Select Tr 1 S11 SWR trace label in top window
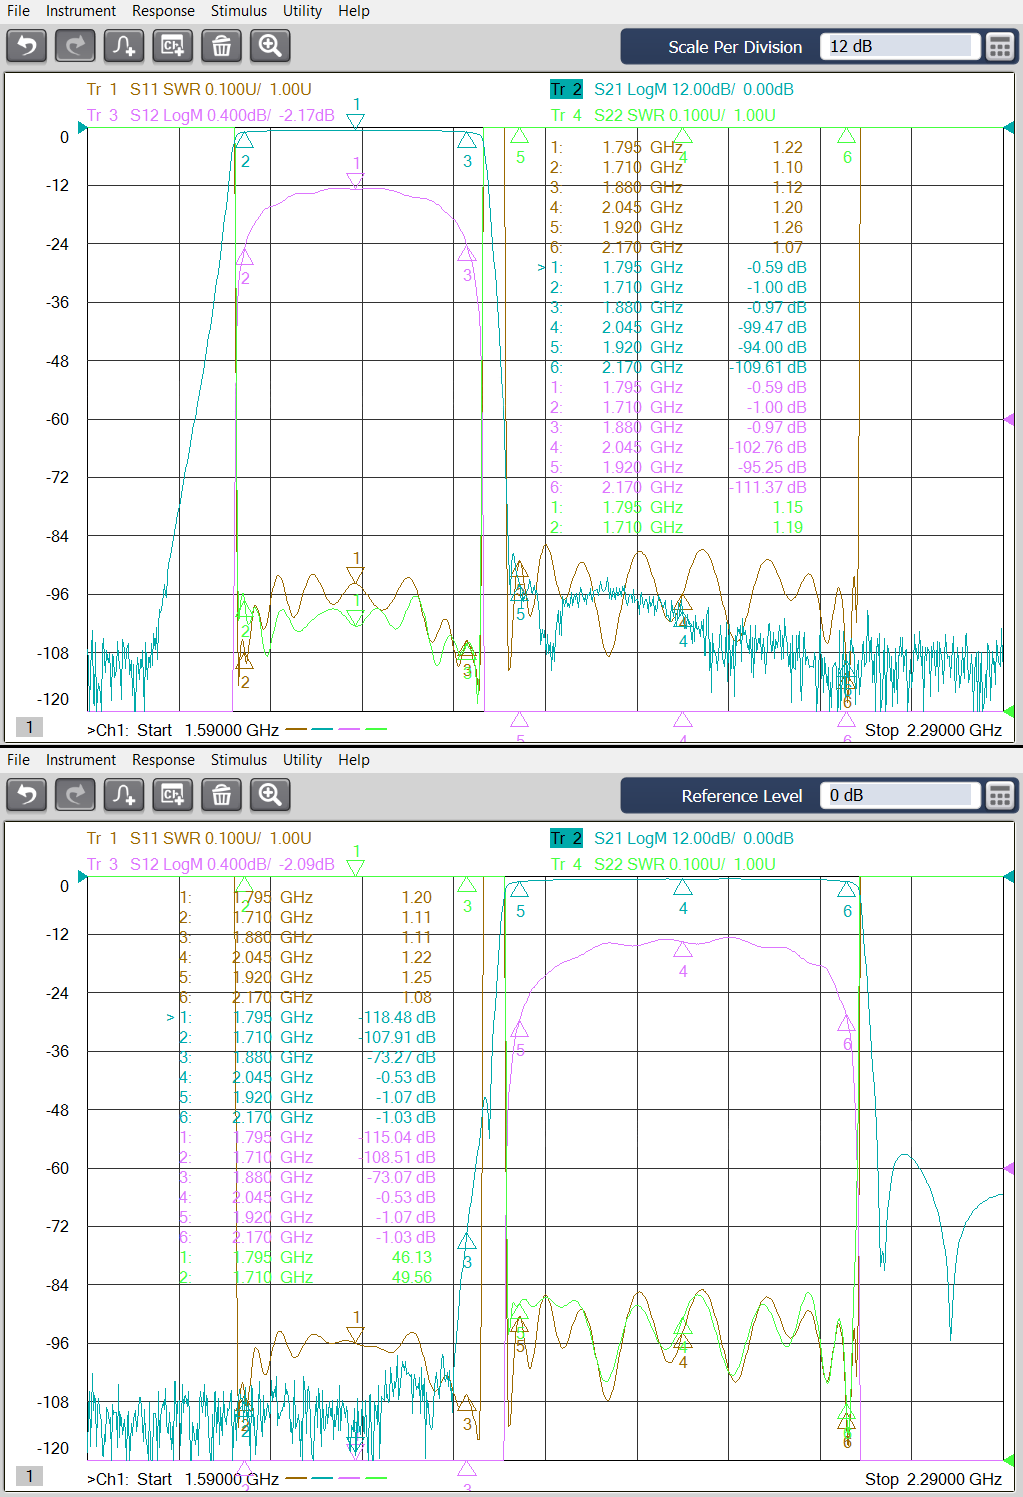 click(199, 89)
